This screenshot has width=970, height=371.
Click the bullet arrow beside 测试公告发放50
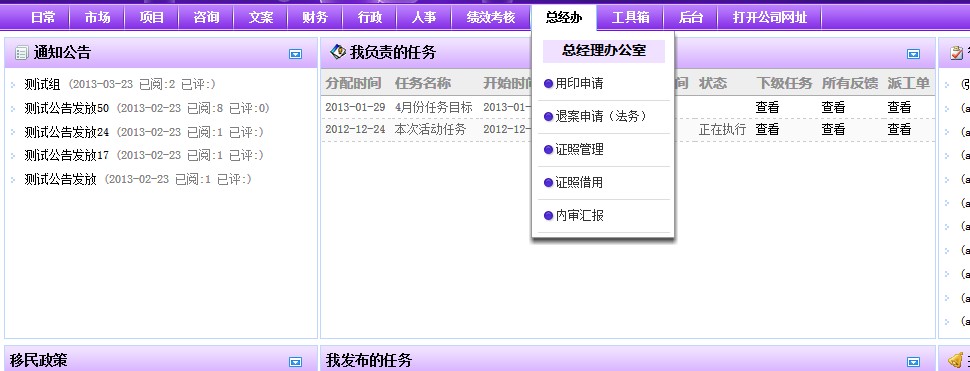point(13,109)
